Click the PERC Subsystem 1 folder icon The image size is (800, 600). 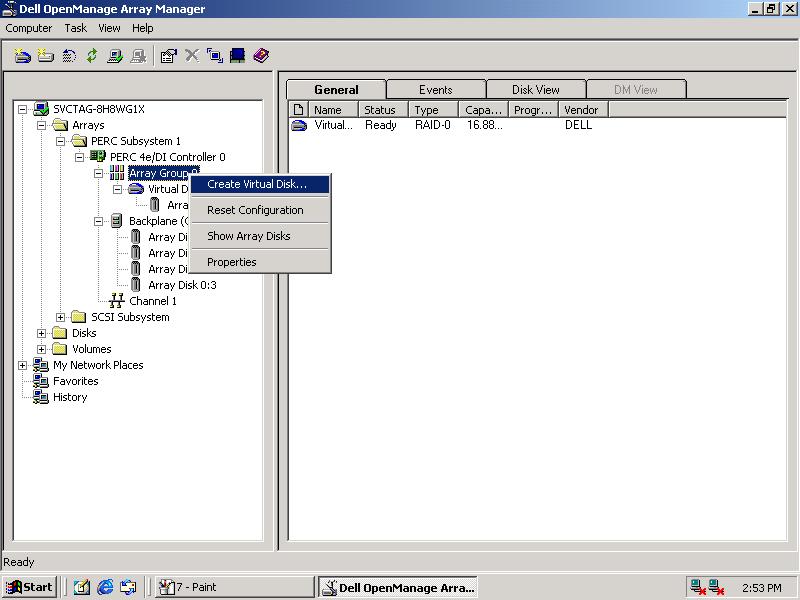[x=79, y=141]
